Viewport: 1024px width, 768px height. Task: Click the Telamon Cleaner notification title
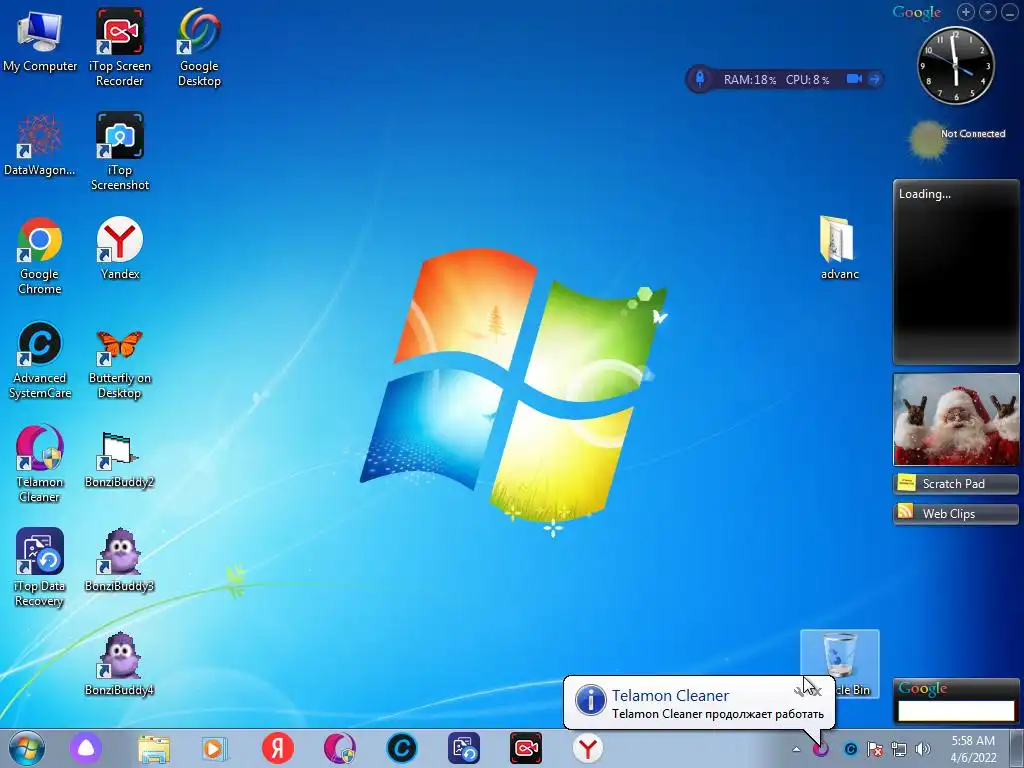coord(670,696)
